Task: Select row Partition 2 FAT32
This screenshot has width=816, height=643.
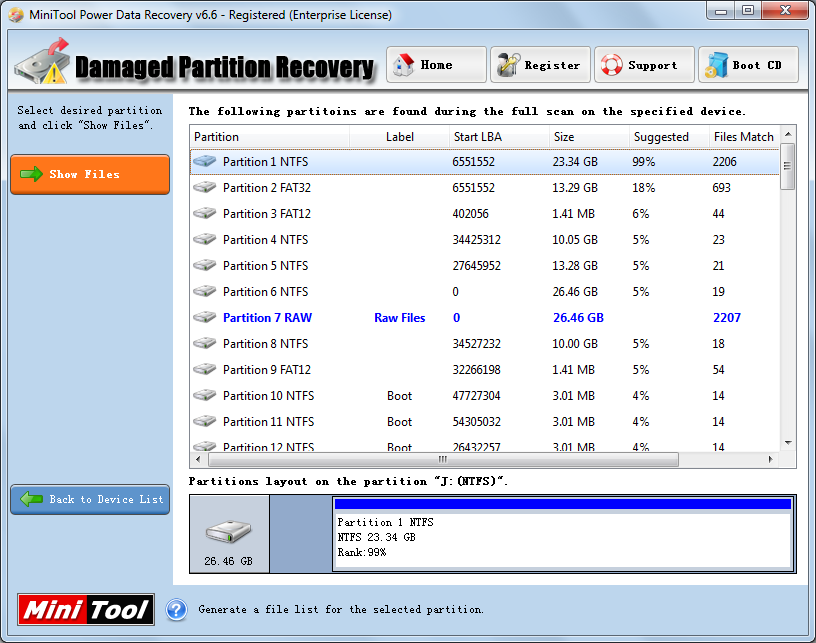Action: (x=484, y=188)
